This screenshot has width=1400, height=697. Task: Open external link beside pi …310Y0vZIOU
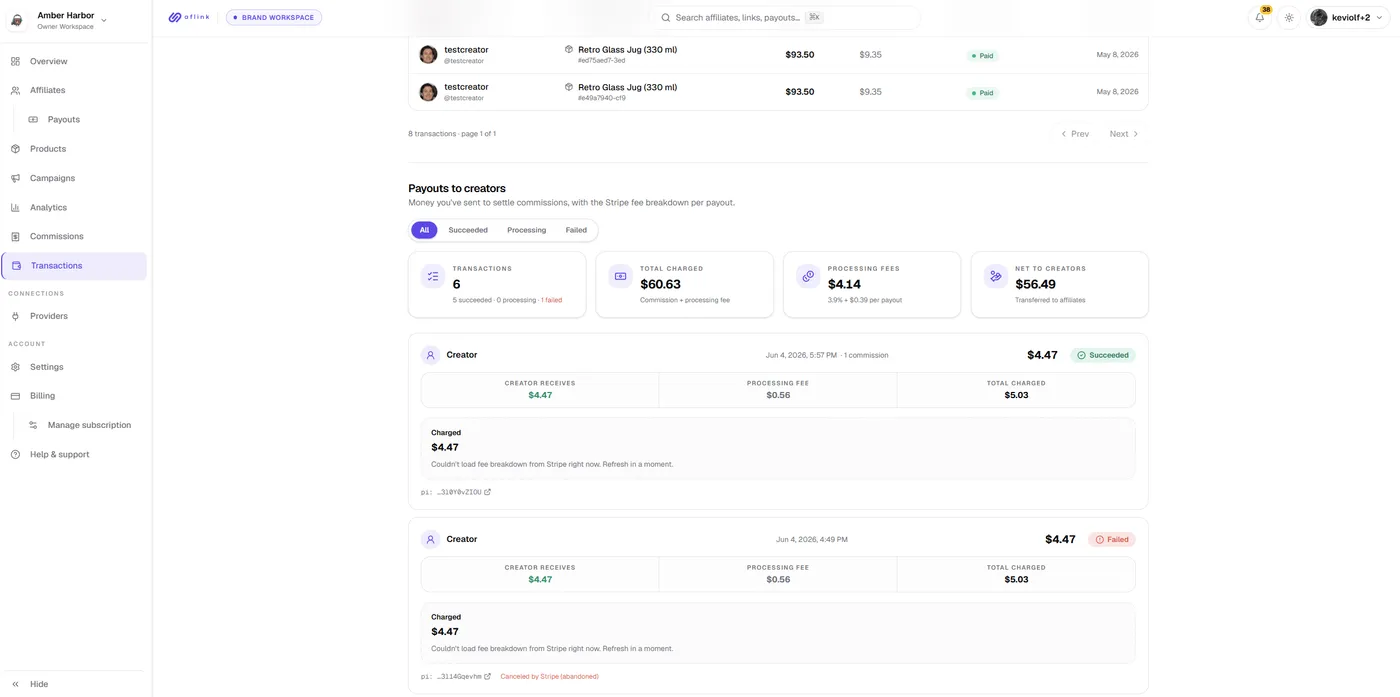coord(488,492)
